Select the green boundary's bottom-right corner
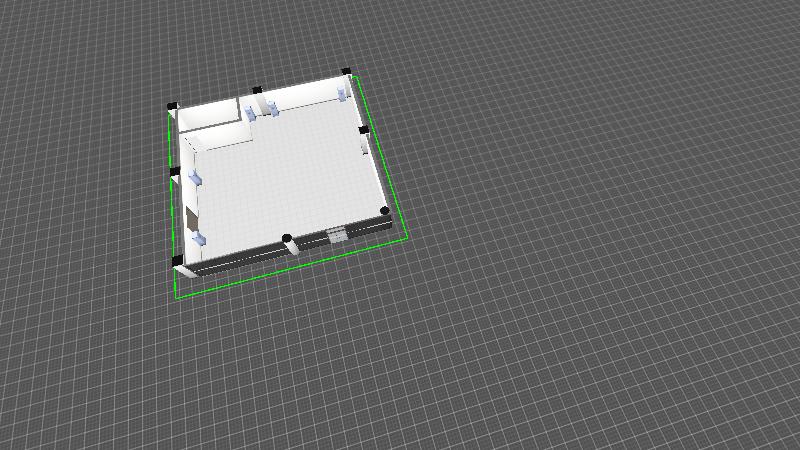Image resolution: width=800 pixels, height=450 pixels. click(x=407, y=236)
